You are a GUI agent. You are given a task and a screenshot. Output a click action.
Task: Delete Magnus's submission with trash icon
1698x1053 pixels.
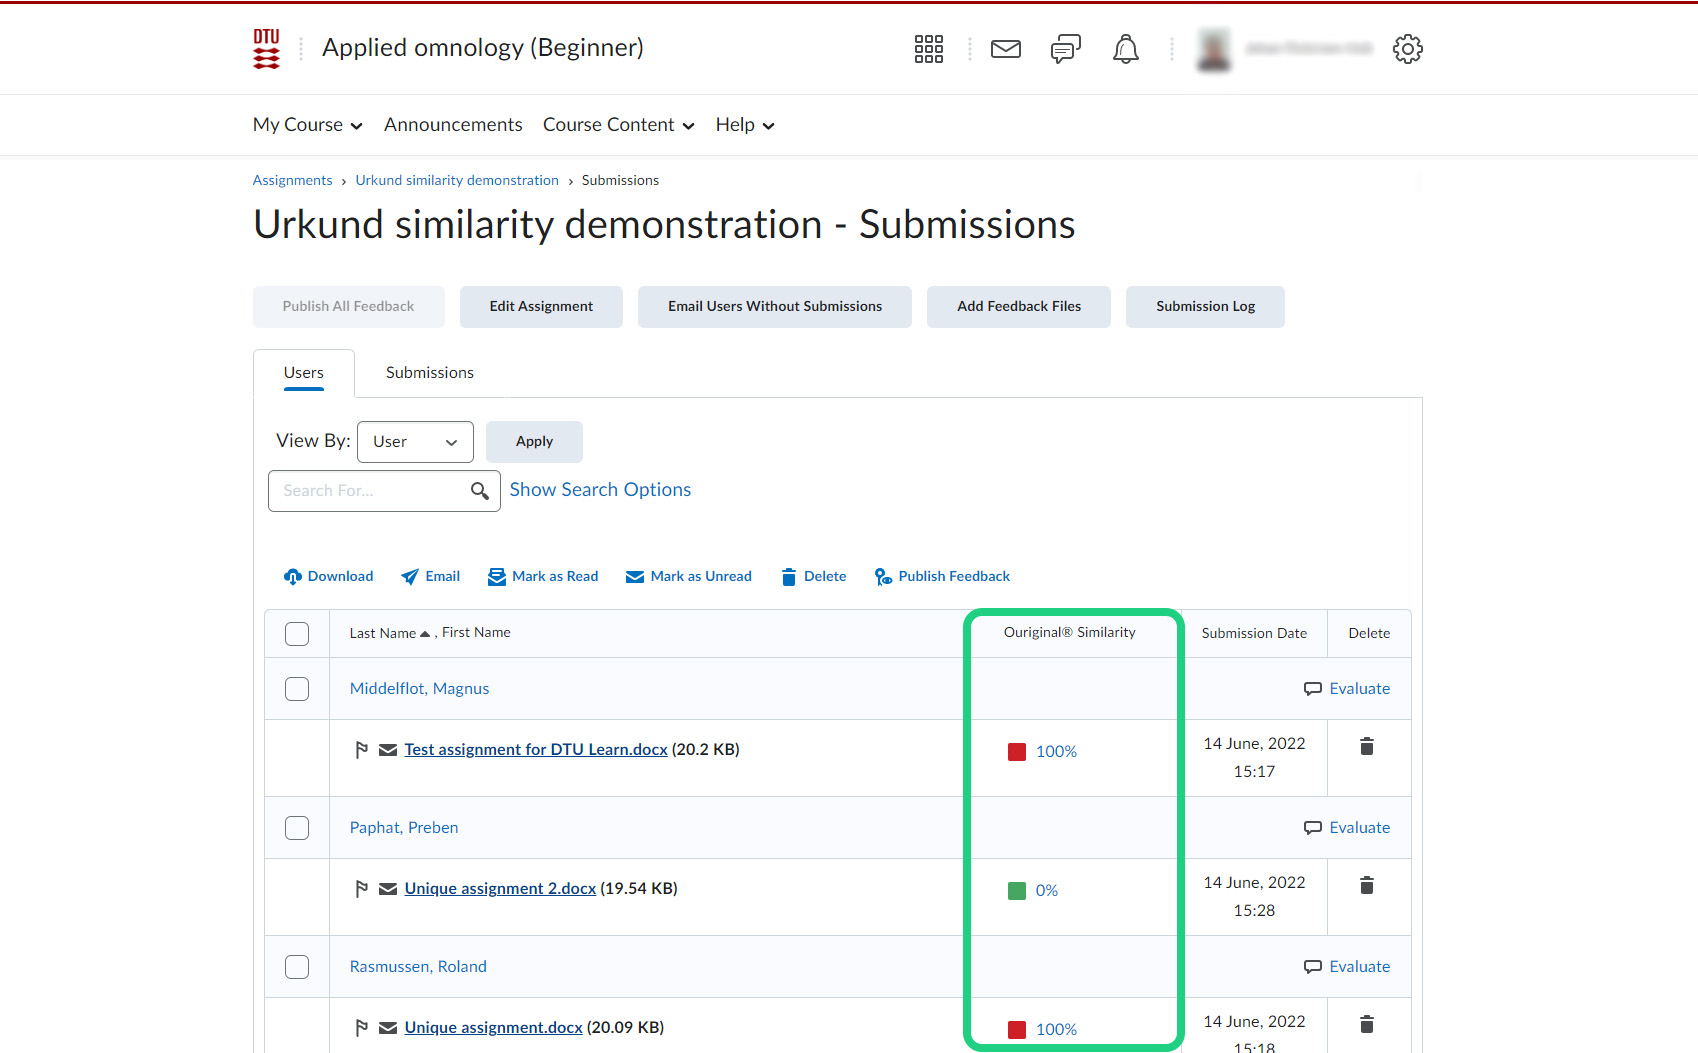[x=1366, y=747]
